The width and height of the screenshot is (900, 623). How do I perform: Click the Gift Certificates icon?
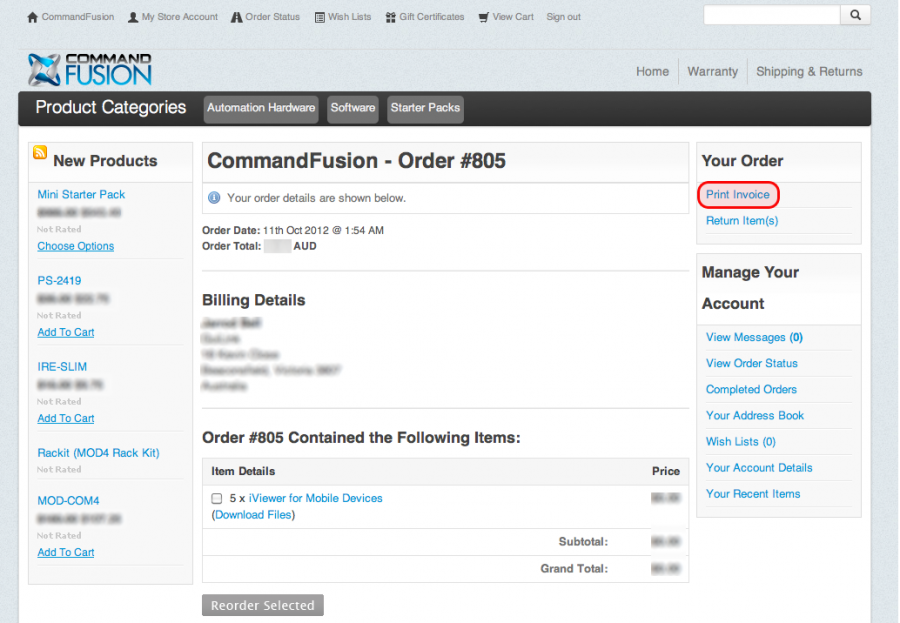389,16
